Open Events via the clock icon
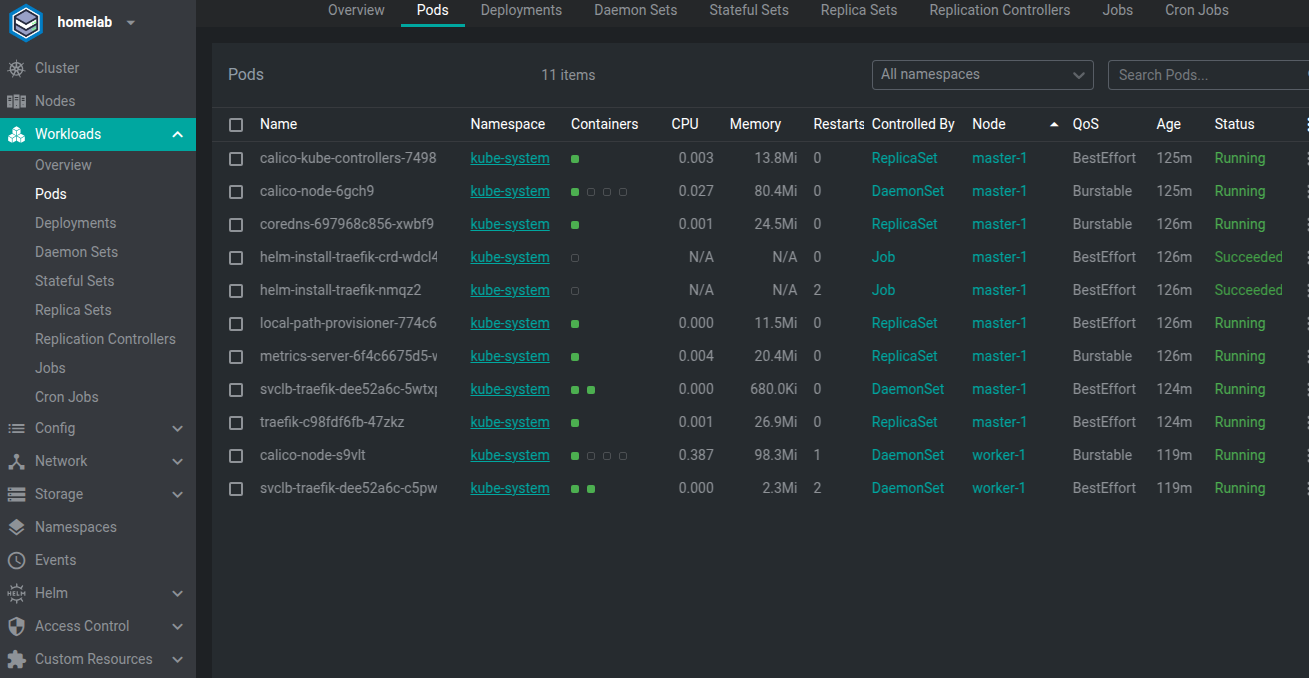The height and width of the screenshot is (678, 1309). pyautogui.click(x=16, y=560)
